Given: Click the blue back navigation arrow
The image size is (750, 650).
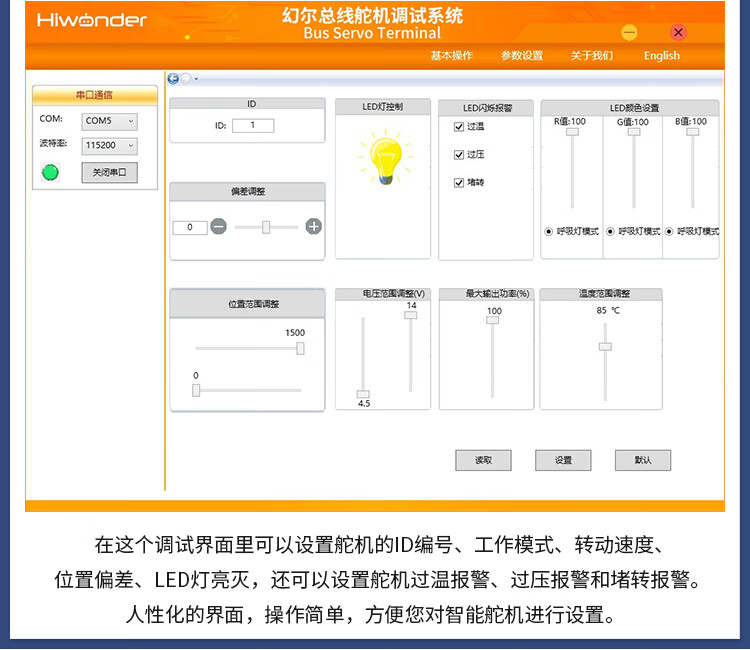Looking at the screenshot, I should [x=173, y=78].
